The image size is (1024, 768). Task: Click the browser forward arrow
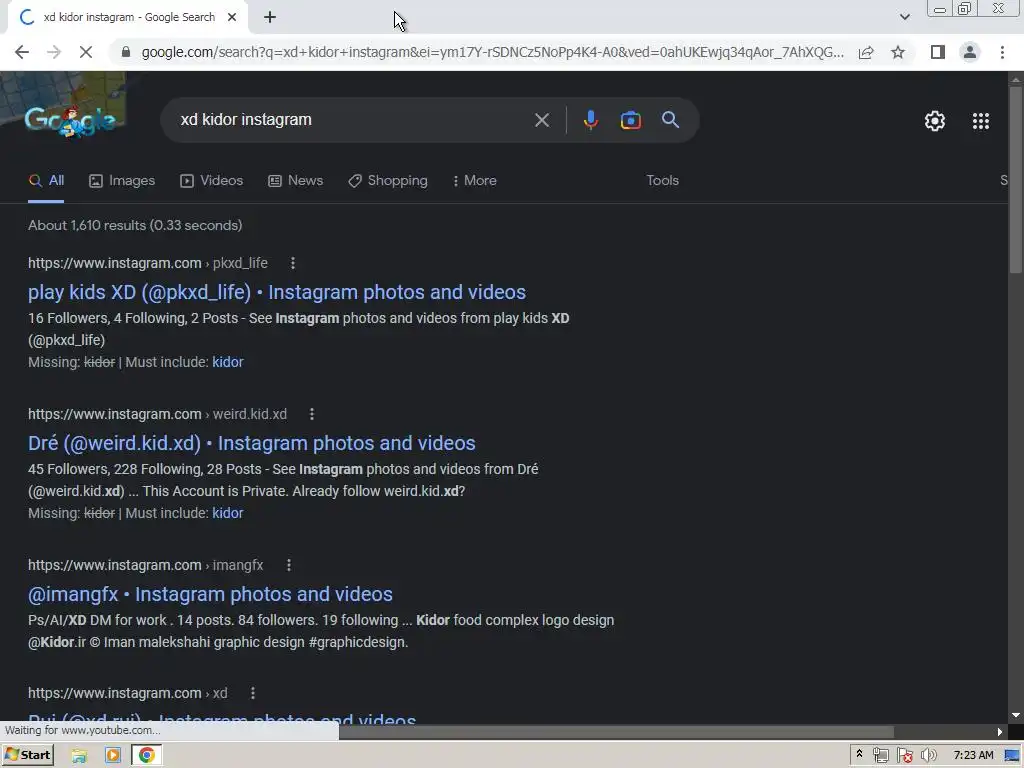tap(54, 52)
